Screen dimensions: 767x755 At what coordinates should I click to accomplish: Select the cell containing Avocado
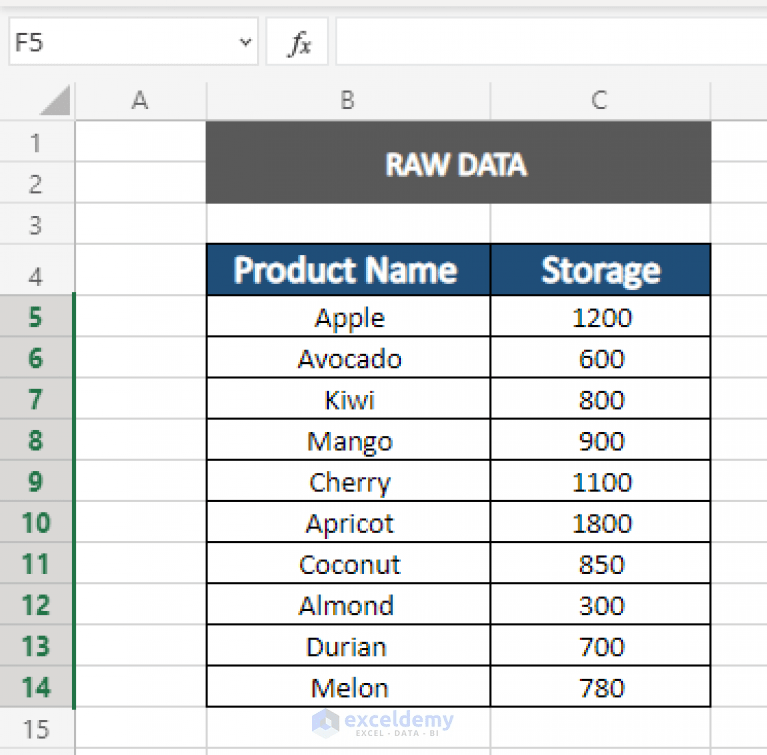click(348, 357)
